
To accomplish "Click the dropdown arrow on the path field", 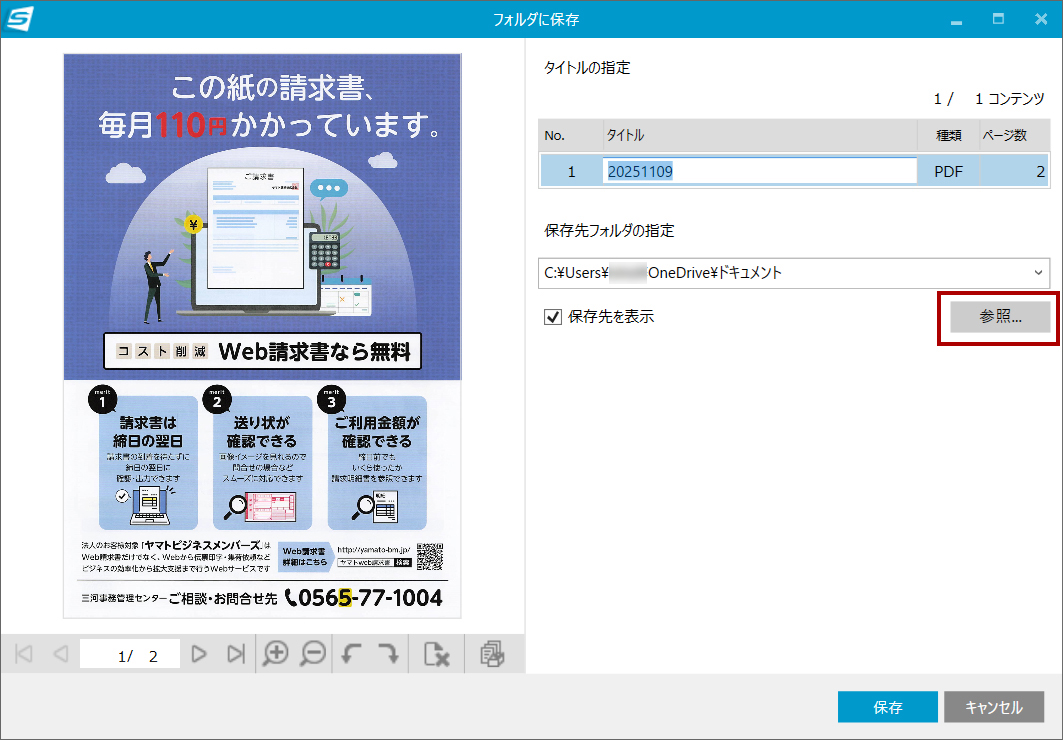I will (x=1037, y=273).
